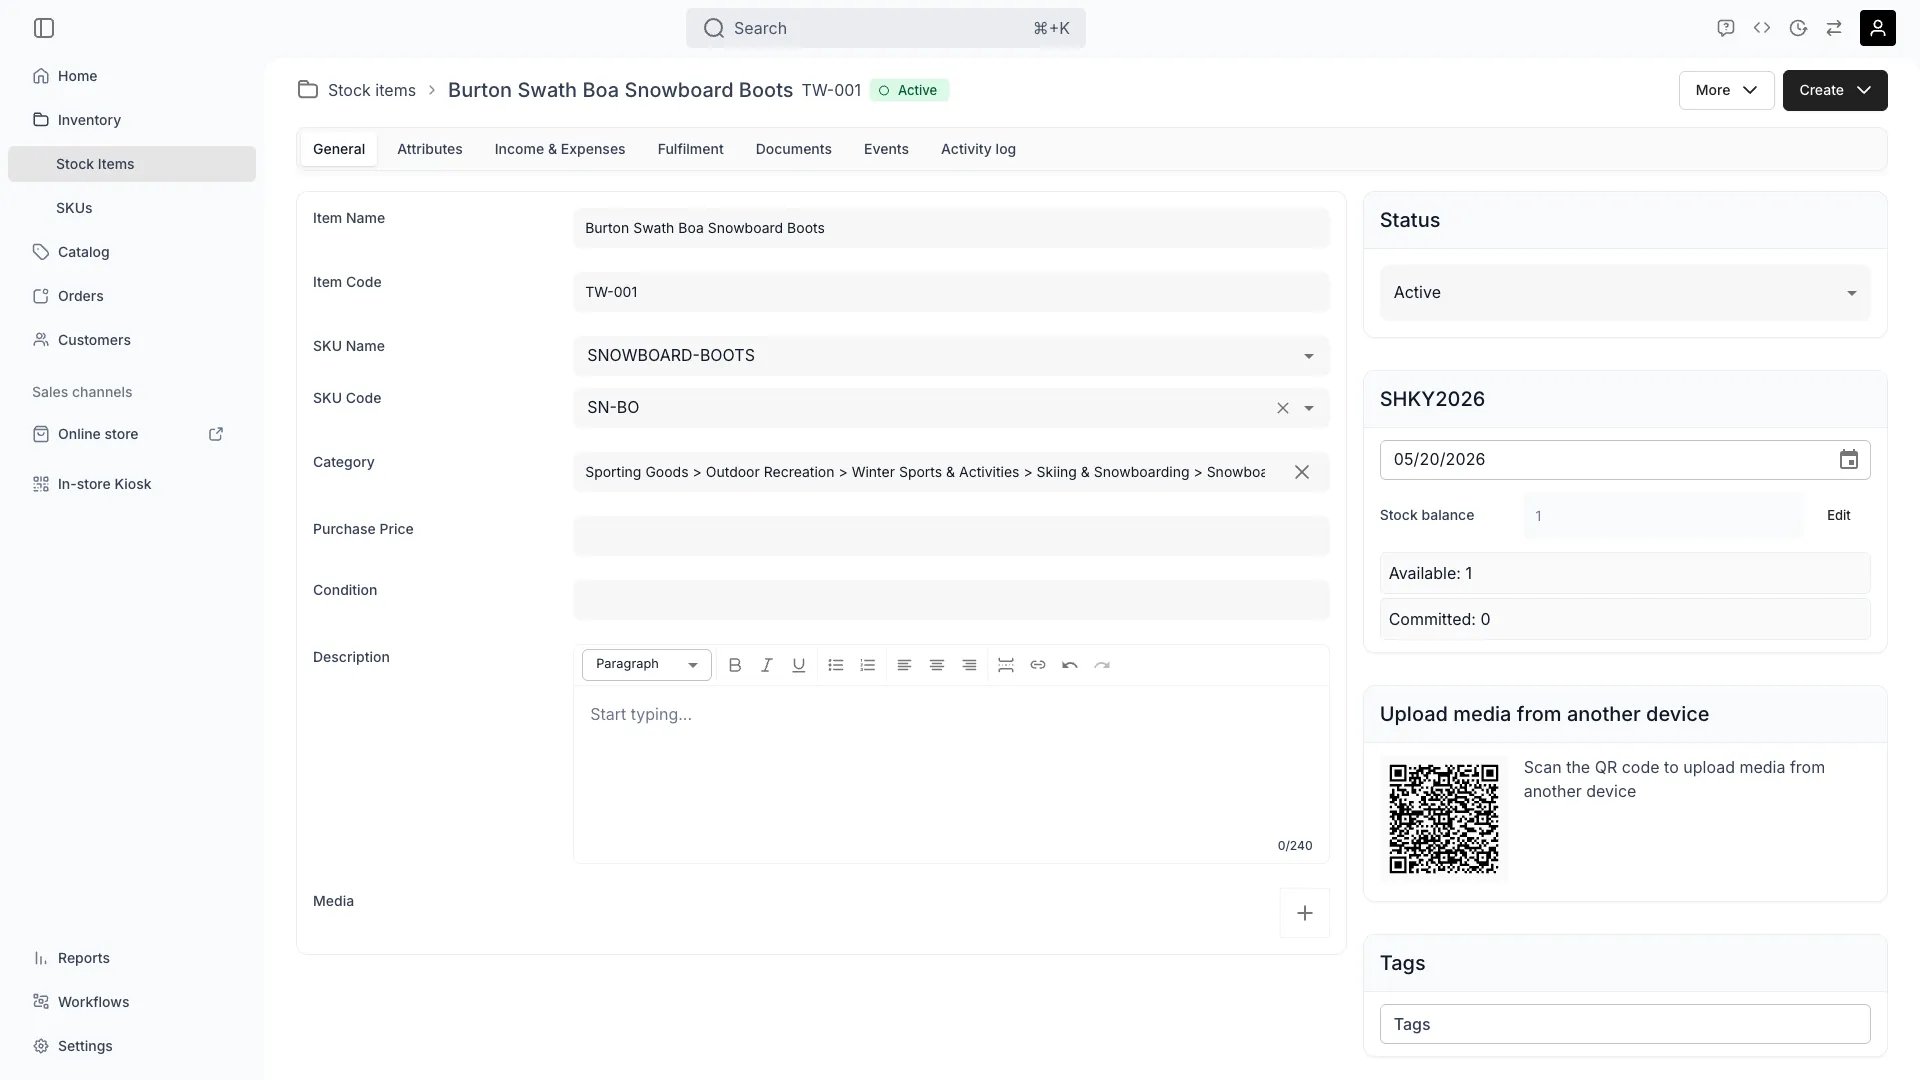Align the Description text left

tap(904, 665)
